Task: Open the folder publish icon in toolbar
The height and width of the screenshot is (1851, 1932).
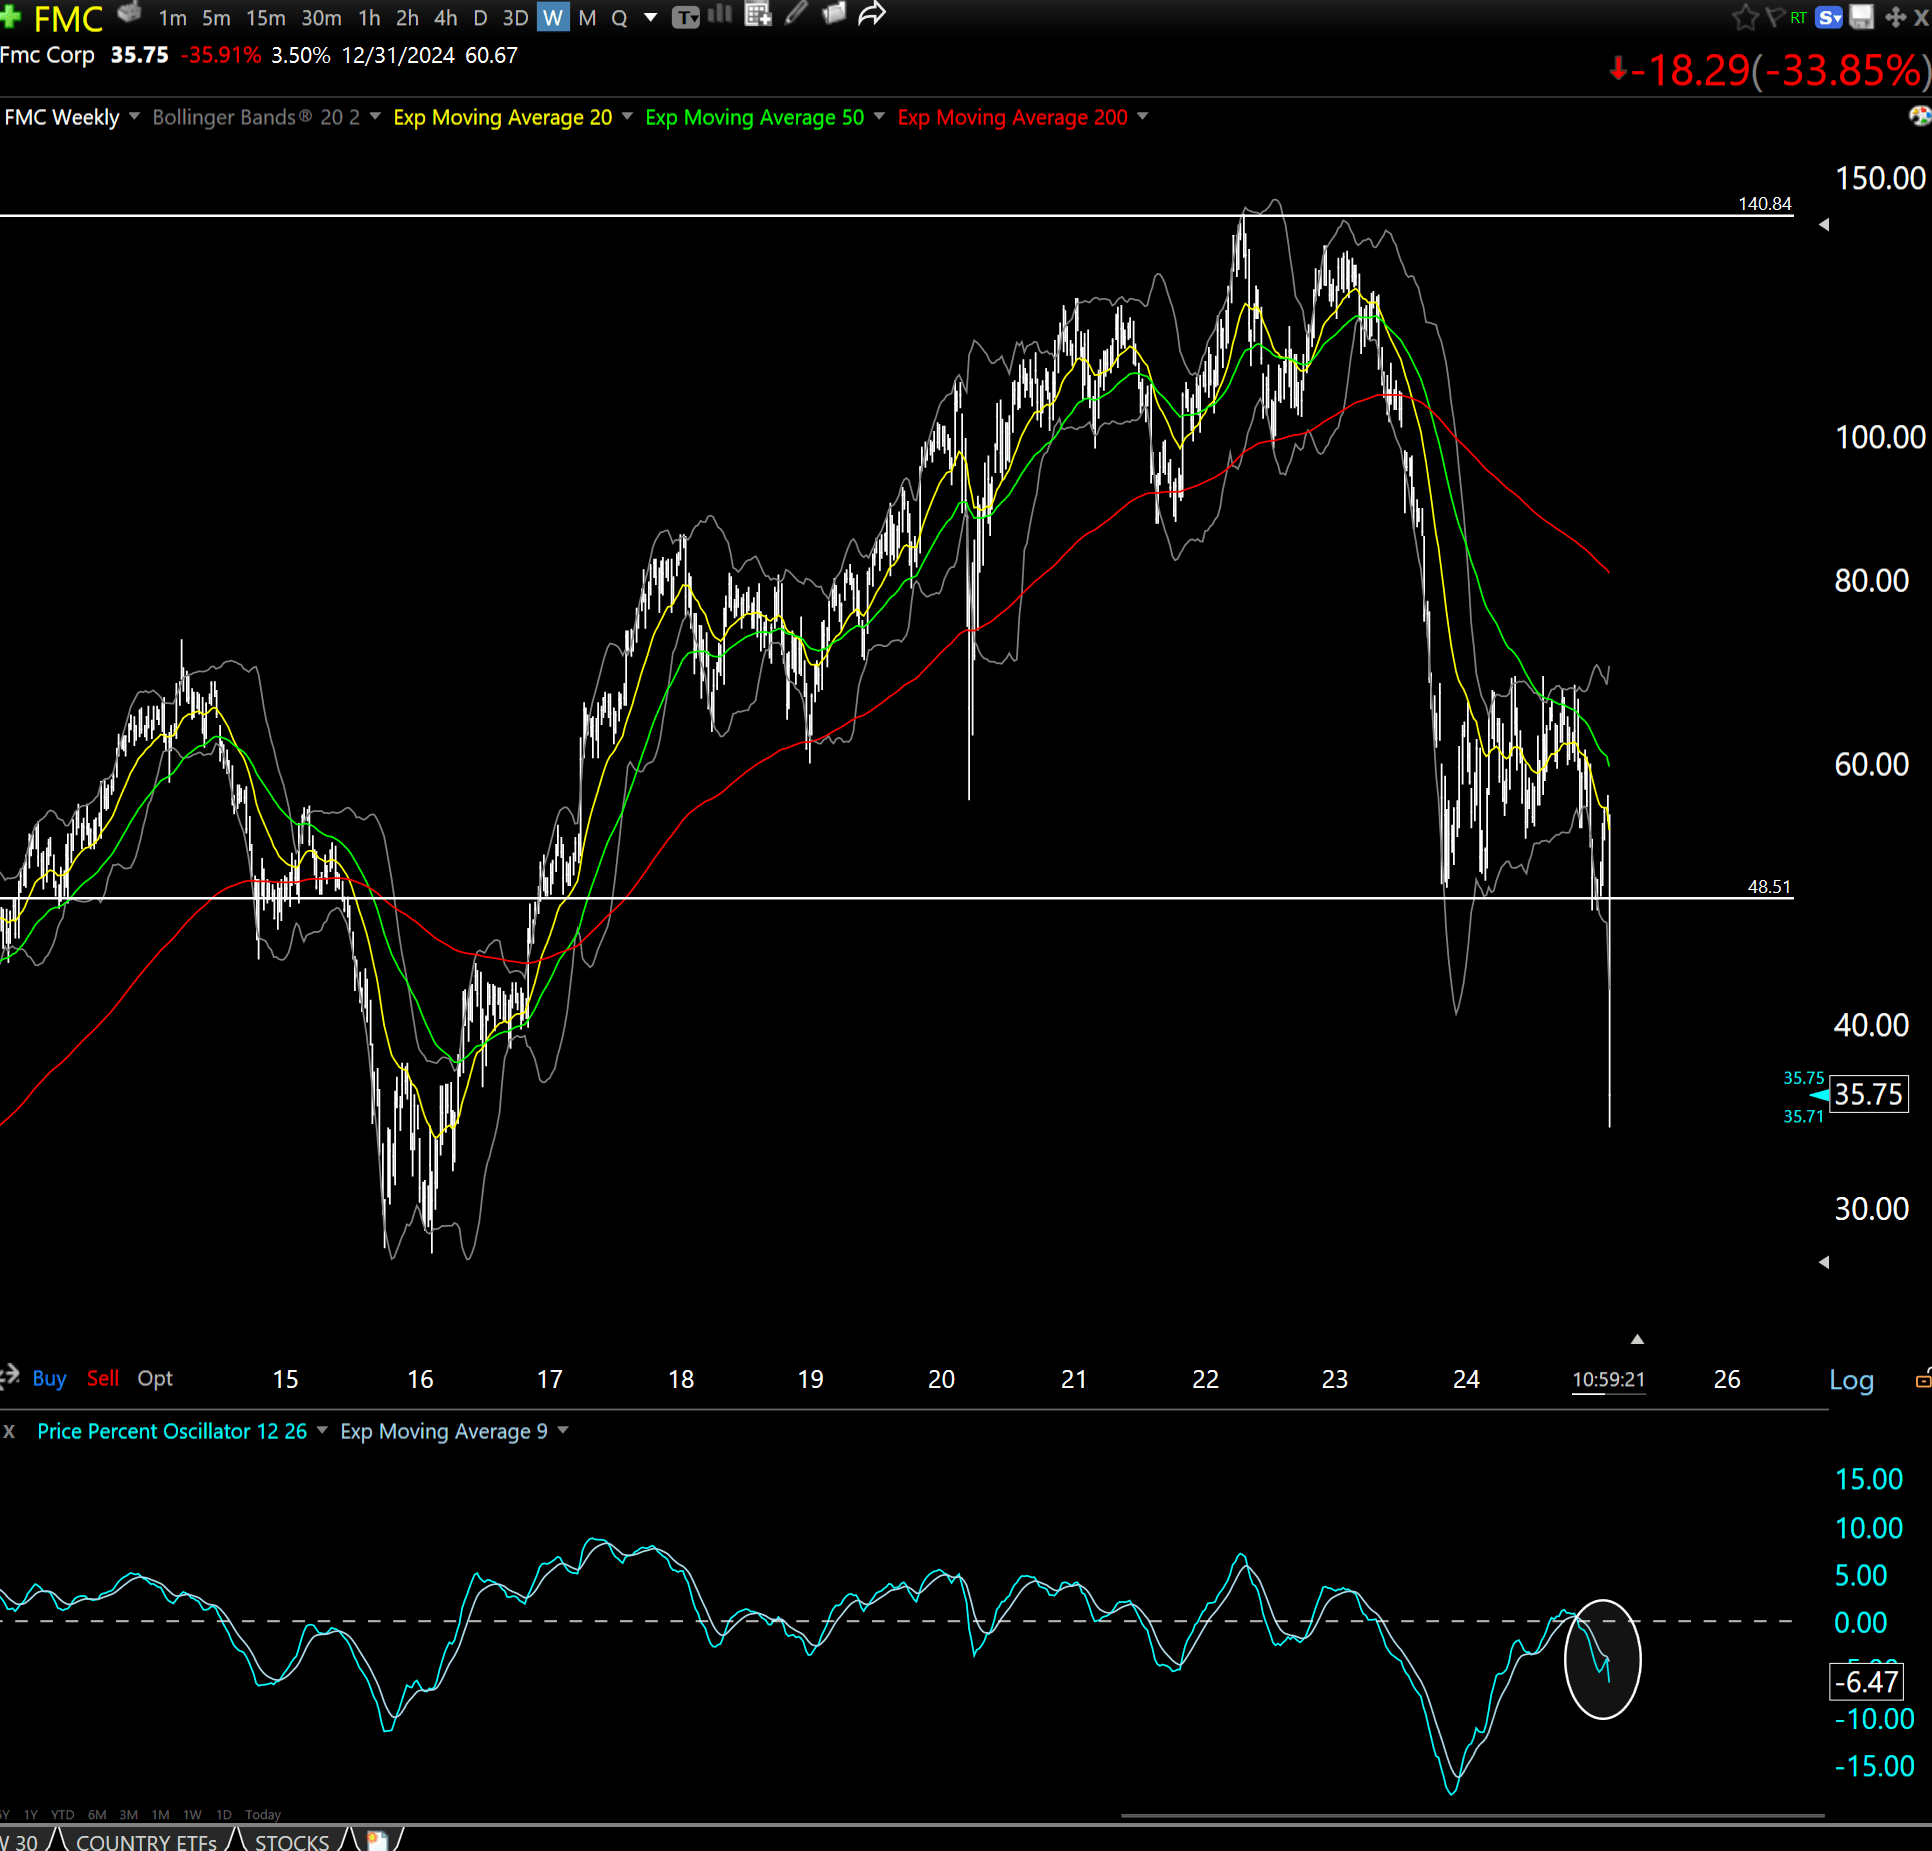Action: pyautogui.click(x=834, y=14)
